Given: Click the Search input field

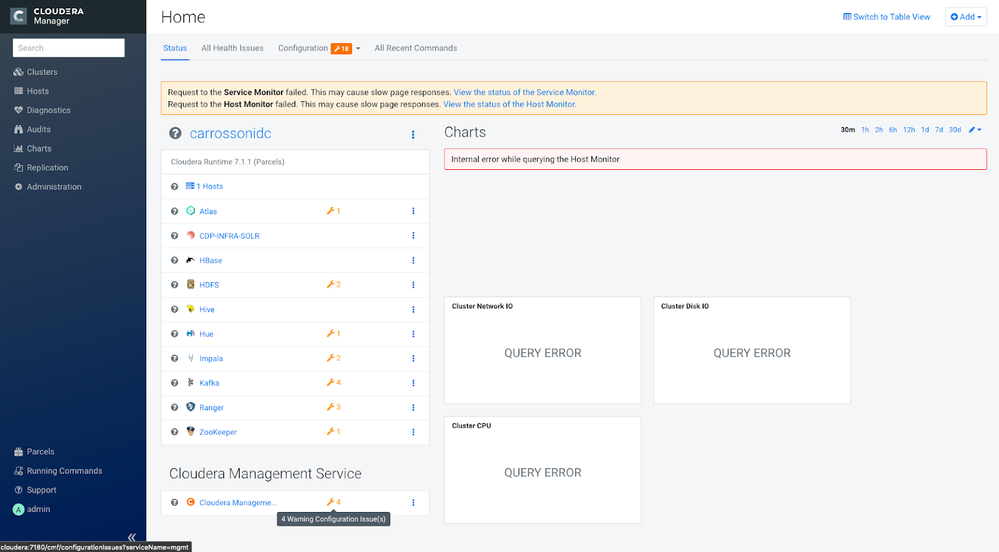Looking at the screenshot, I should (69, 48).
